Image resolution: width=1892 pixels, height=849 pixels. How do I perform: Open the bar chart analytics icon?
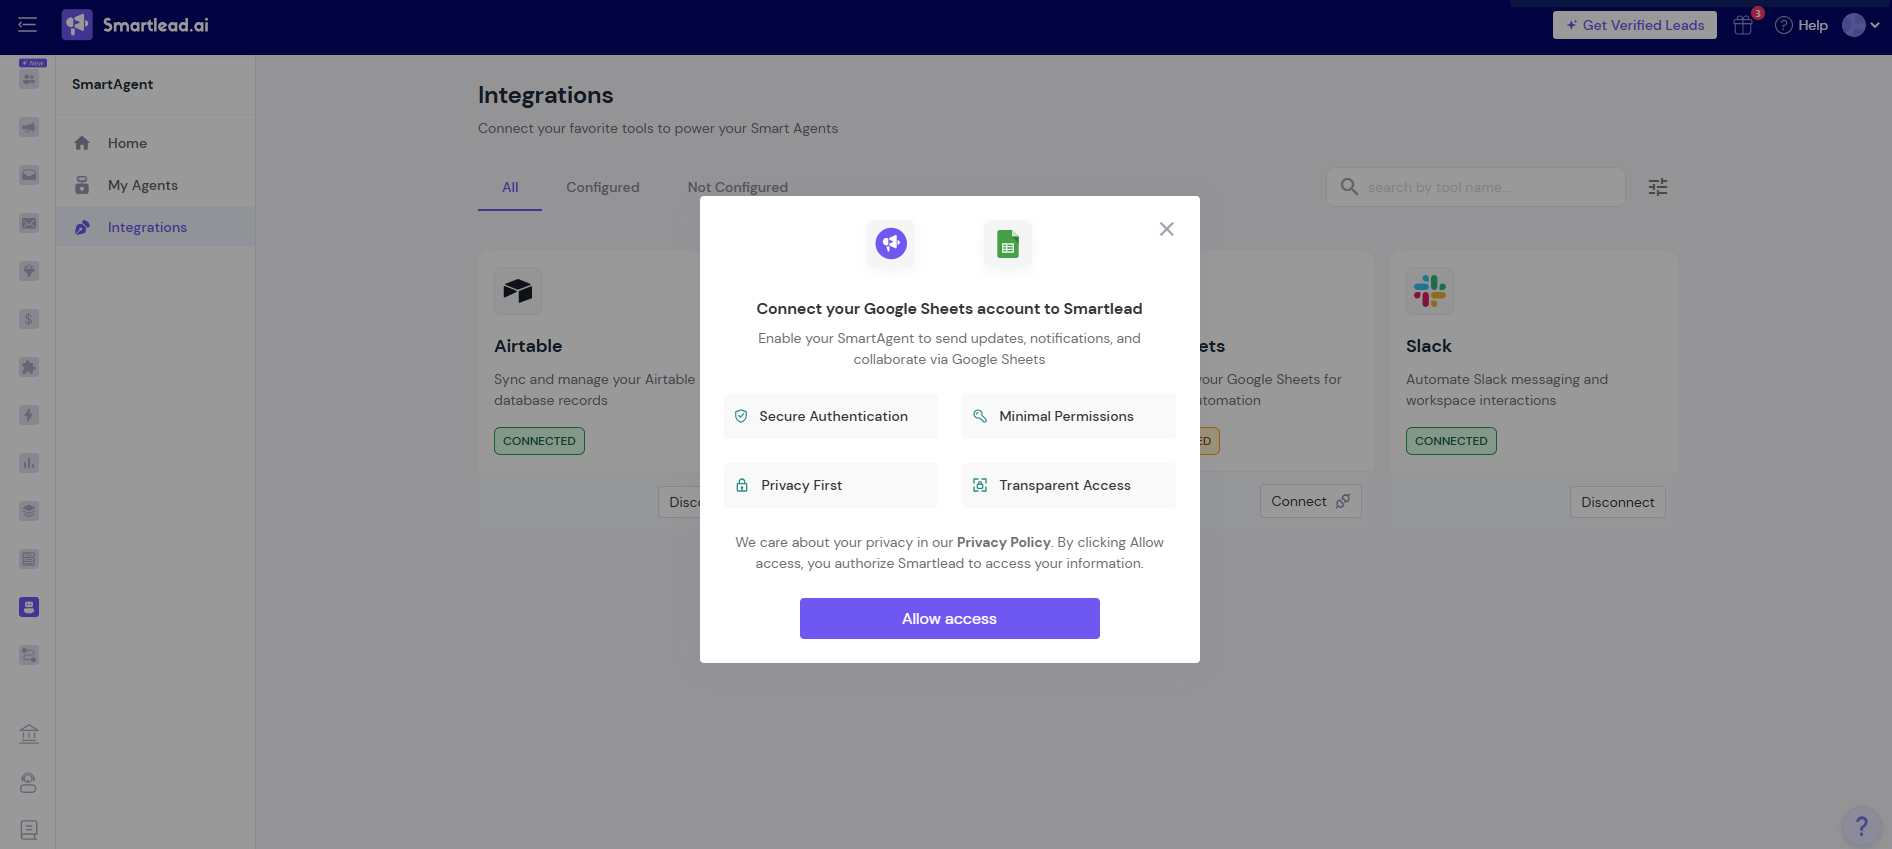[x=29, y=463]
